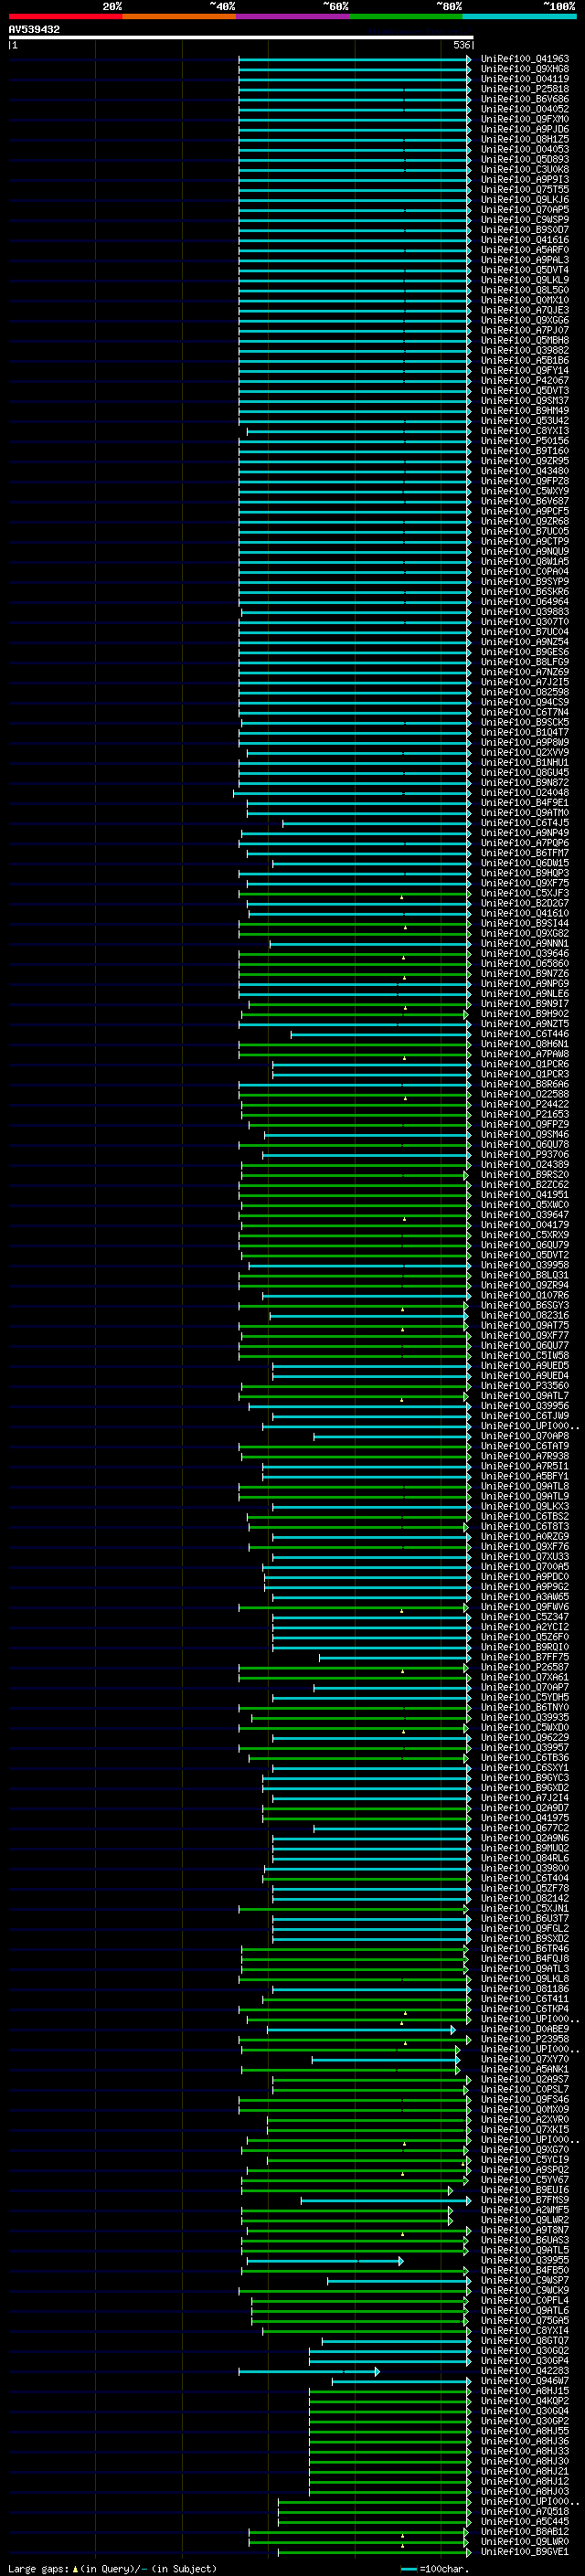Image resolution: width=585 pixels, height=2576 pixels.
Task: Select the UniRef100_P42067 label
Action: point(525,381)
